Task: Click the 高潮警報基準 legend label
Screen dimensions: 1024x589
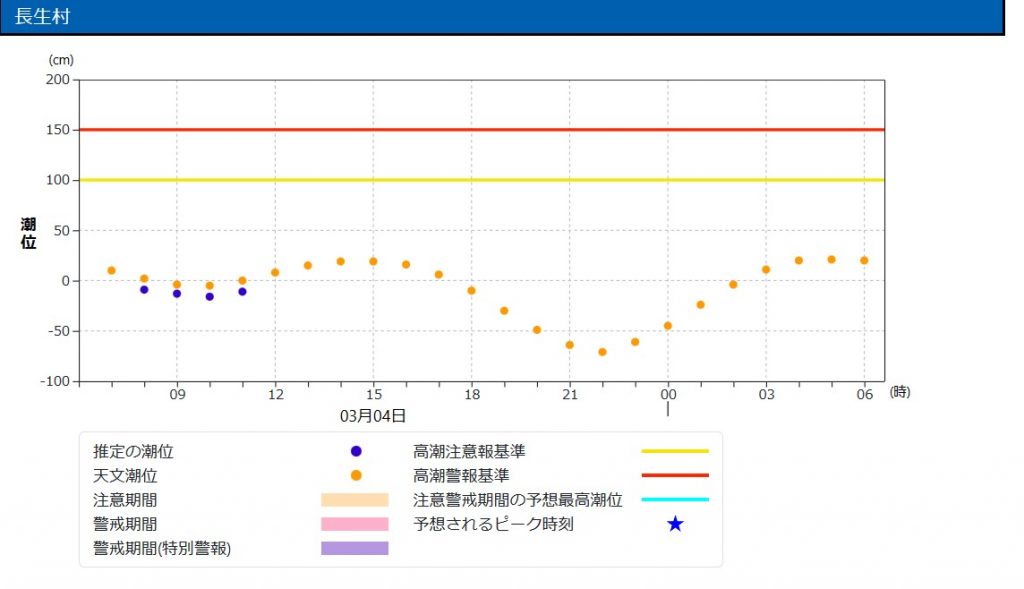Action: [461, 475]
